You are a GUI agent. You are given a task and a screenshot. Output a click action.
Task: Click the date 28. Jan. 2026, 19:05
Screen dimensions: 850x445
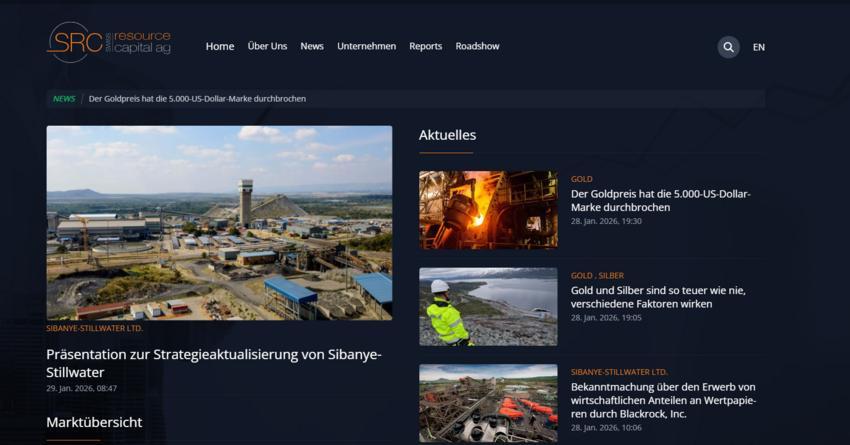tap(606, 318)
